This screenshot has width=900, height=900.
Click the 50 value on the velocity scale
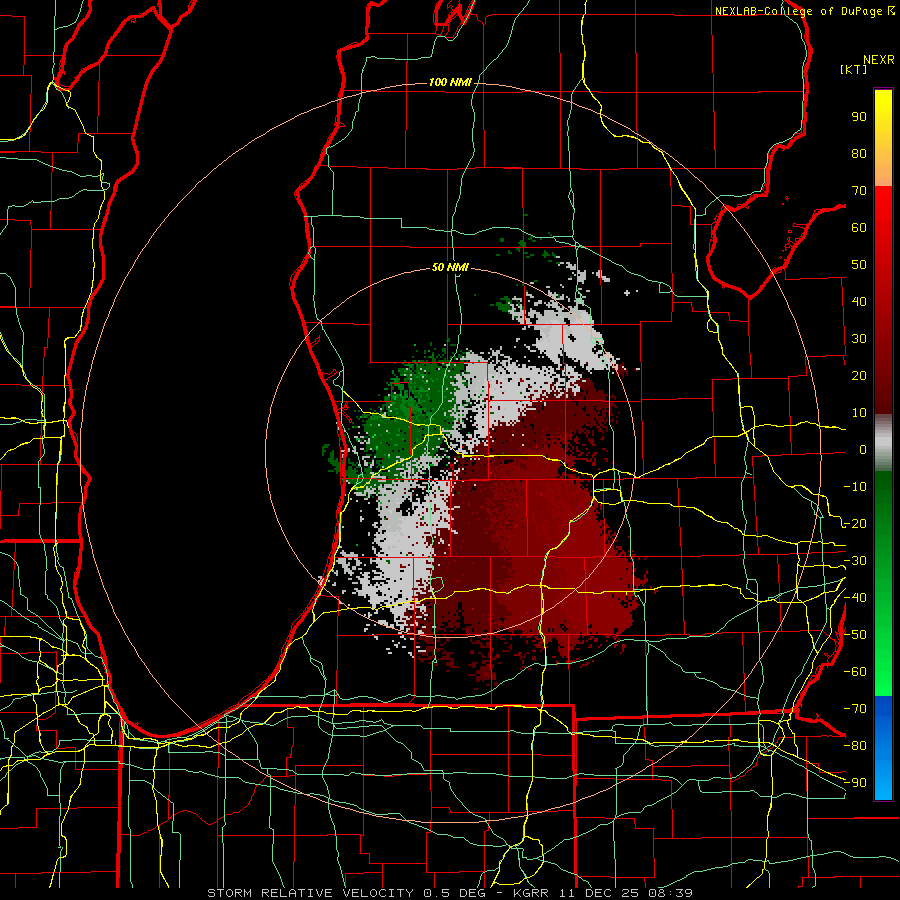pyautogui.click(x=859, y=265)
